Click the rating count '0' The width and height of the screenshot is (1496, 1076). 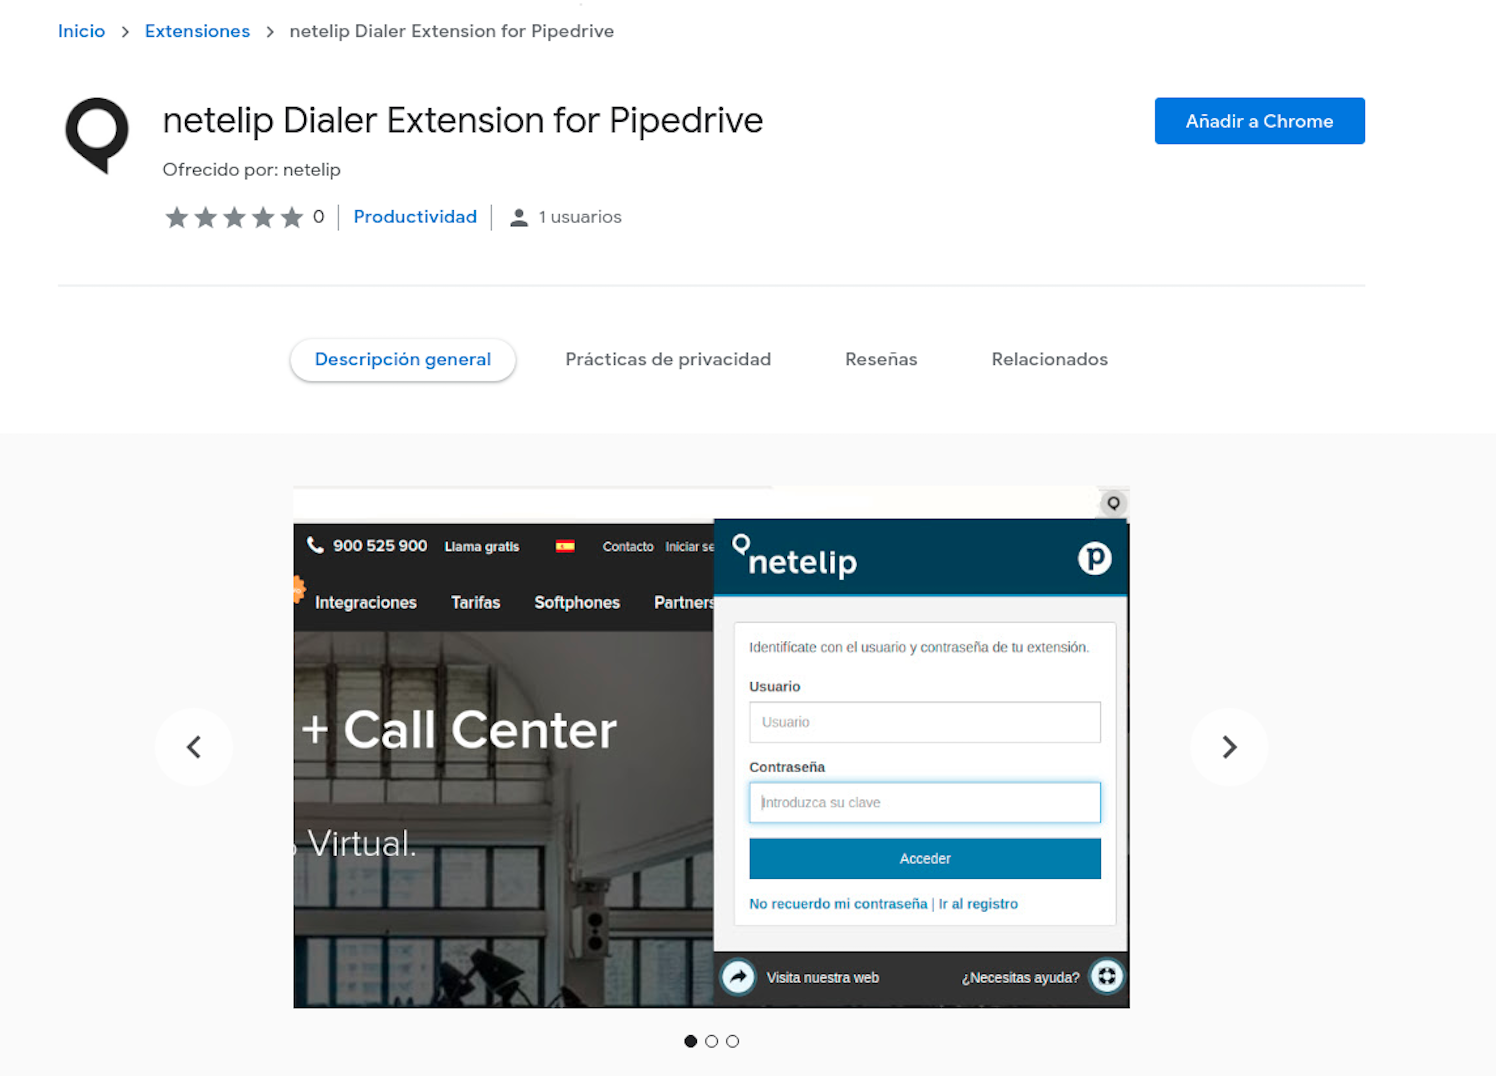click(318, 217)
